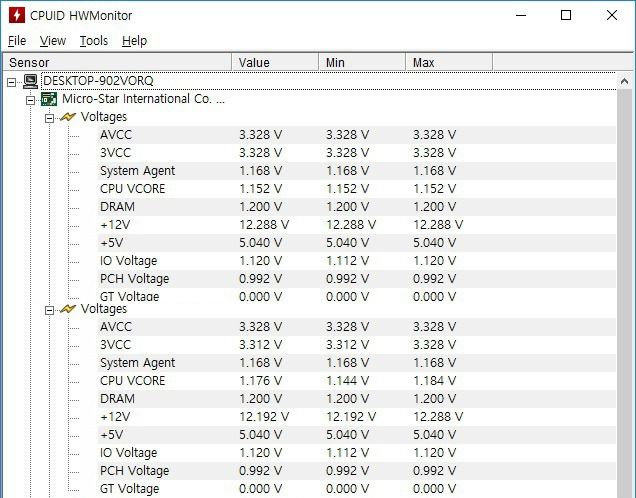The image size is (636, 498).
Task: Collapse the DESKTOP-902VORQ tree node
Action: point(12,82)
